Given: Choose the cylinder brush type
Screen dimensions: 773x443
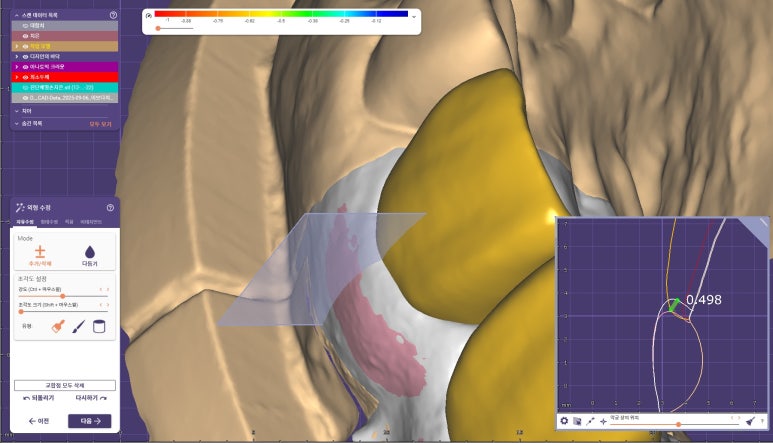Looking at the screenshot, I should tap(99, 326).
